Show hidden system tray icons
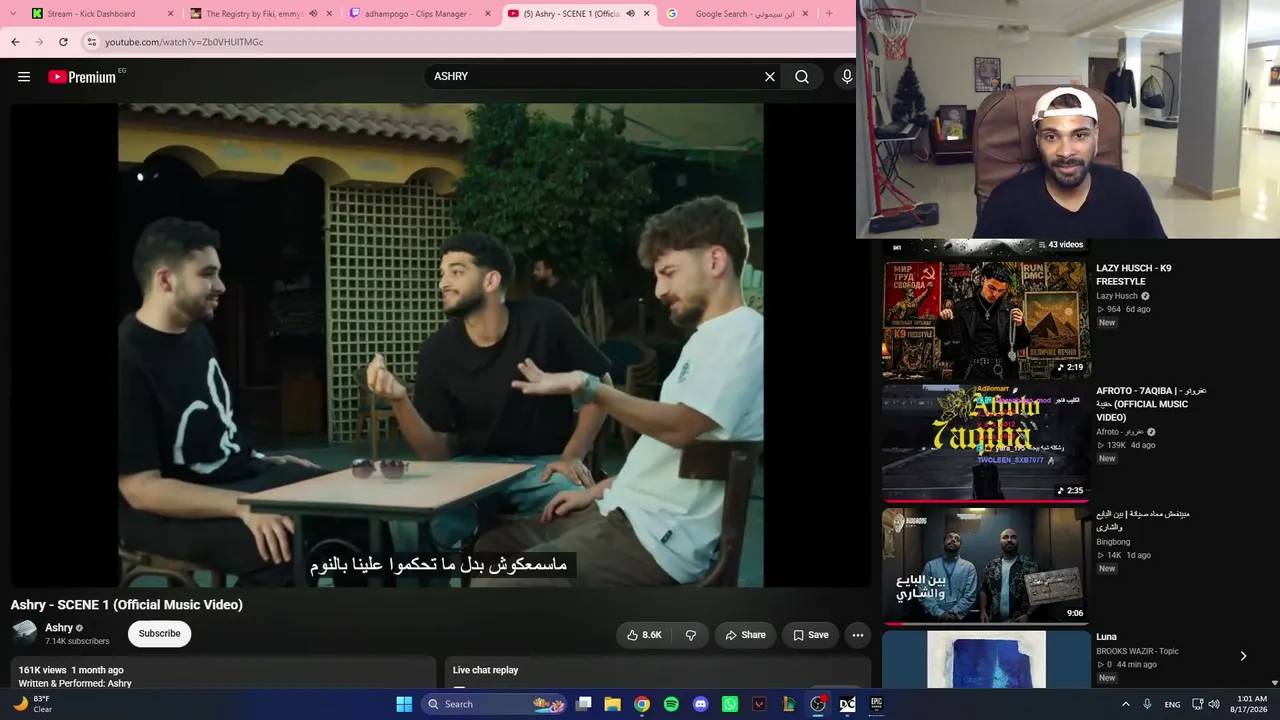 (1125, 704)
